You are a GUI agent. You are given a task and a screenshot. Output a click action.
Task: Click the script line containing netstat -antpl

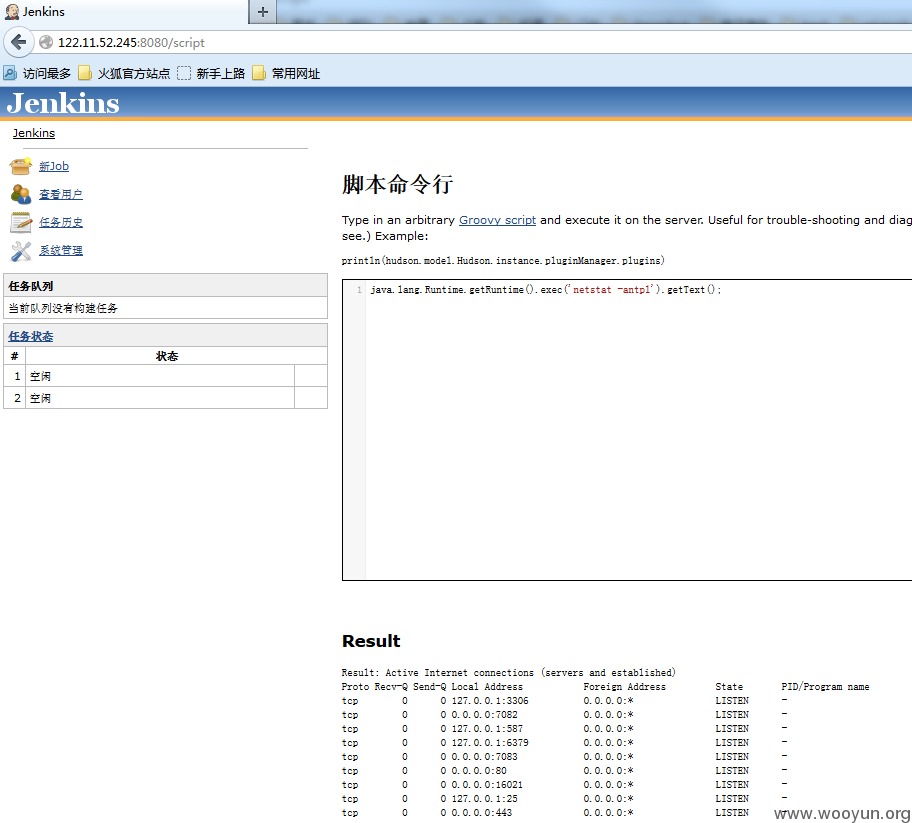click(546, 290)
